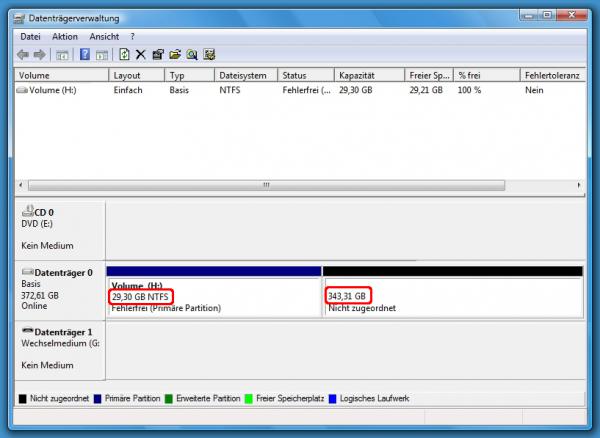Sort by the % frei column header

pos(487,76)
